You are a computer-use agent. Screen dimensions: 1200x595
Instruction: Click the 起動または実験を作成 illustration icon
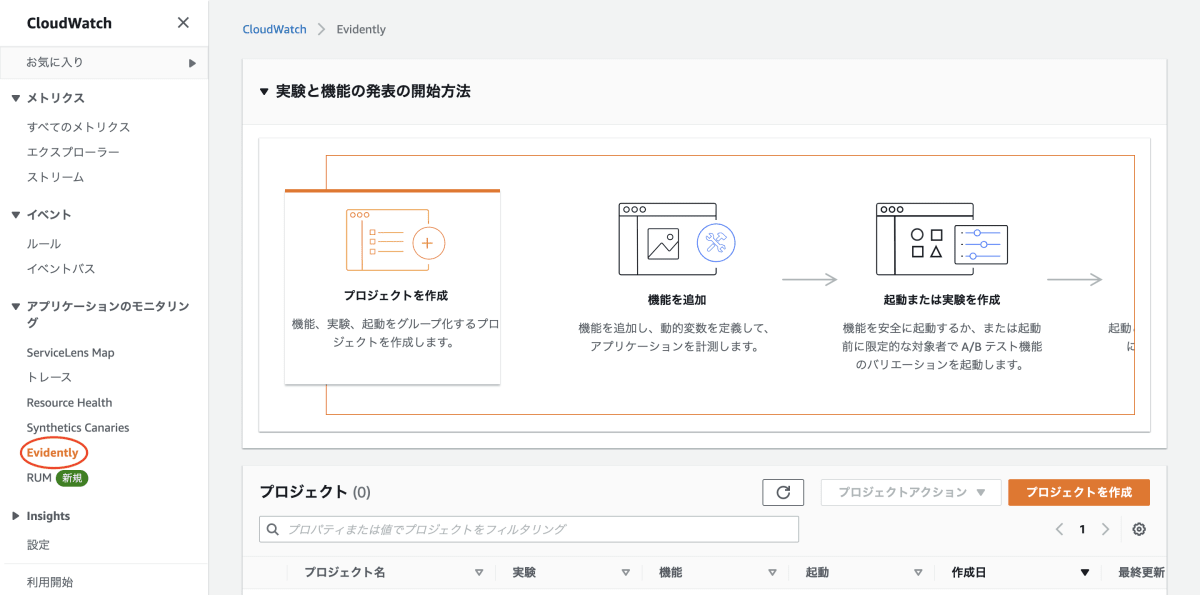[942, 239]
